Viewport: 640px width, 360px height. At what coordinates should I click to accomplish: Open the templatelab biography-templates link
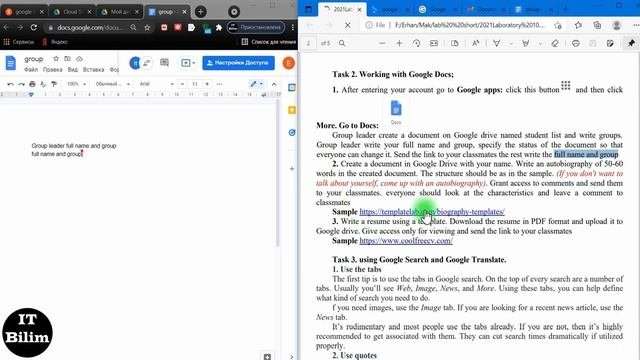click(x=432, y=212)
